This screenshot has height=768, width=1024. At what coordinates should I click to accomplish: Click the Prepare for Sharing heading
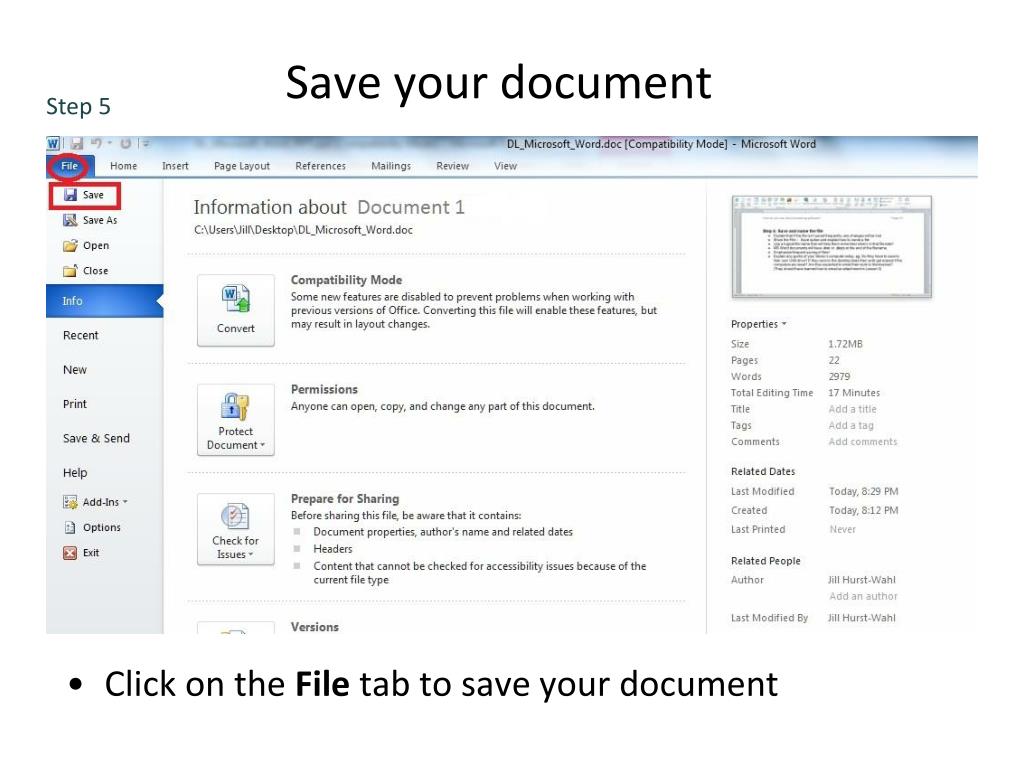[x=345, y=498]
